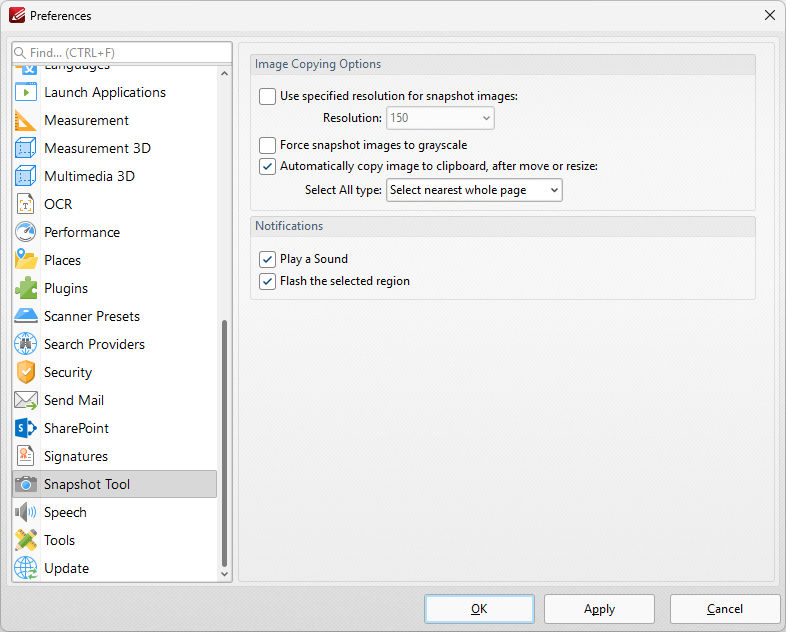Open the OCR preferences label
786x632 pixels.
[x=58, y=204]
